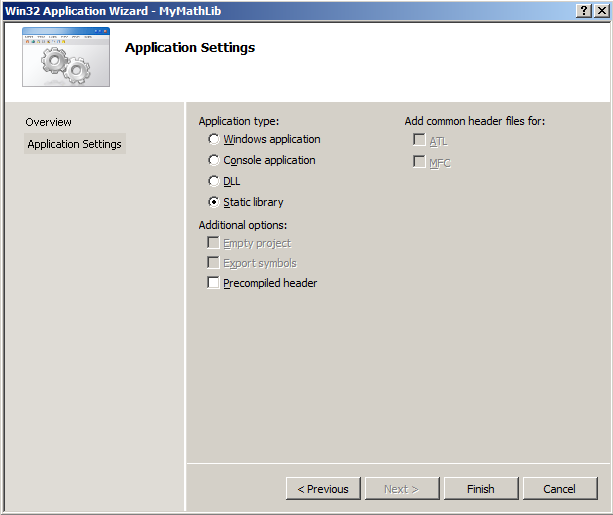Enable the Precompiled header checkbox

(x=213, y=283)
